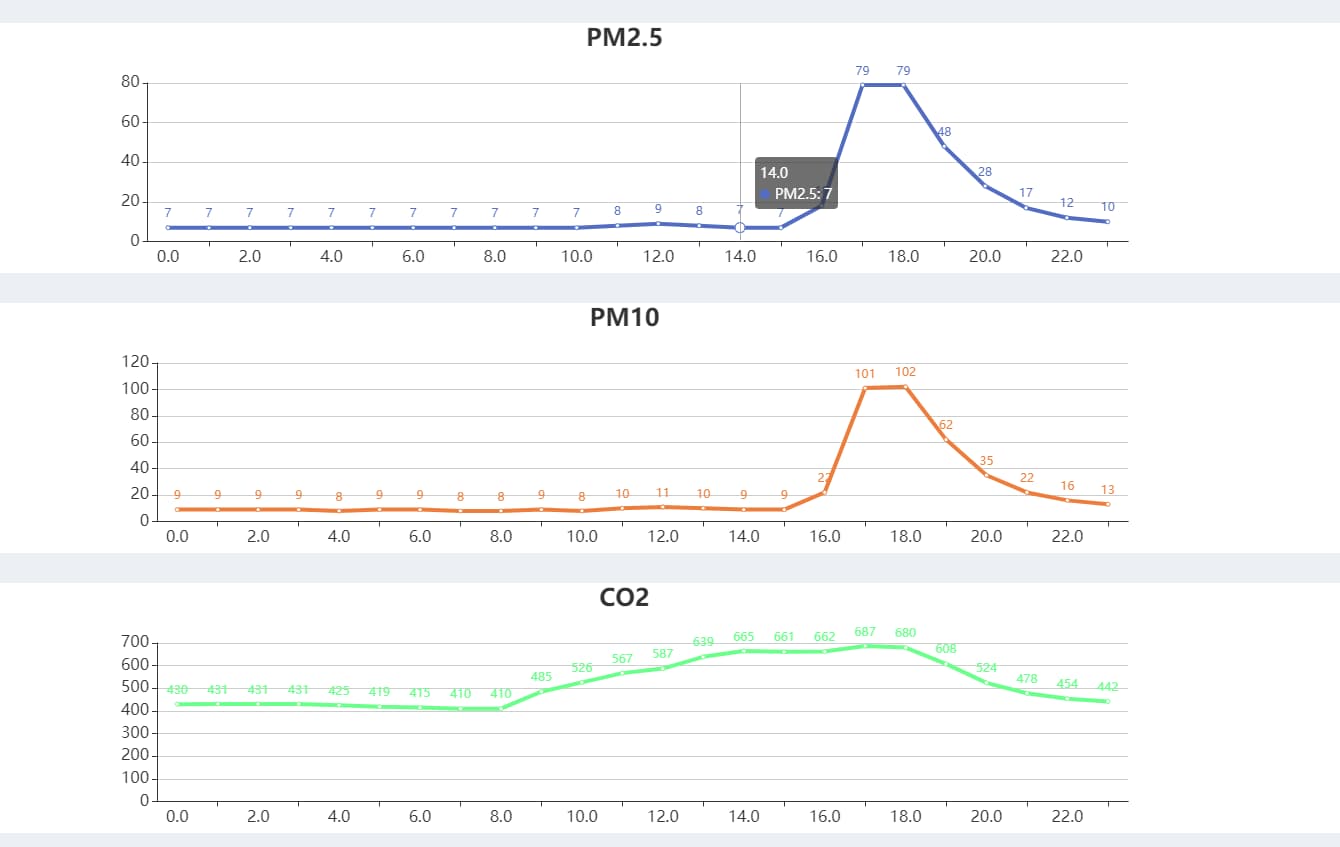
Task: Click the '18.0' x-axis label on PM10 chart
Action: [905, 536]
